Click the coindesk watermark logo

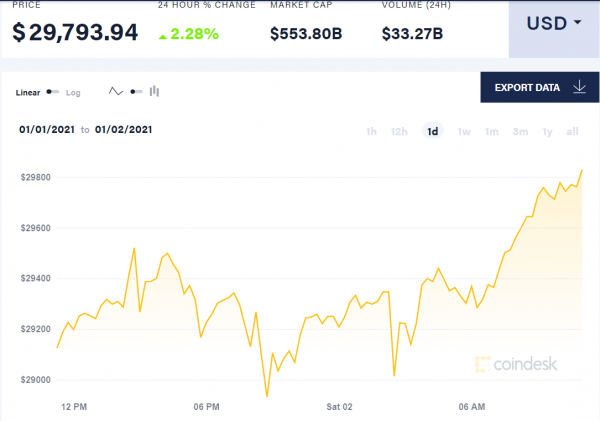click(516, 364)
